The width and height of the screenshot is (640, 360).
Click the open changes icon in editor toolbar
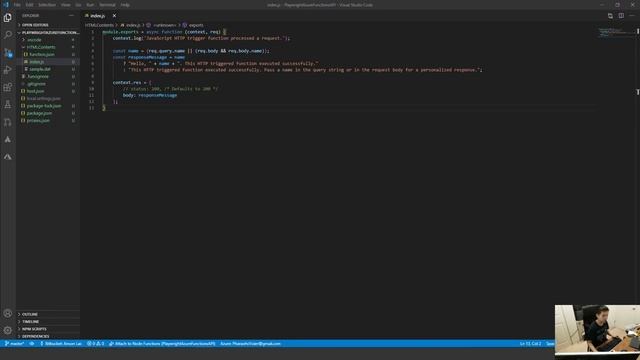coord(610,16)
